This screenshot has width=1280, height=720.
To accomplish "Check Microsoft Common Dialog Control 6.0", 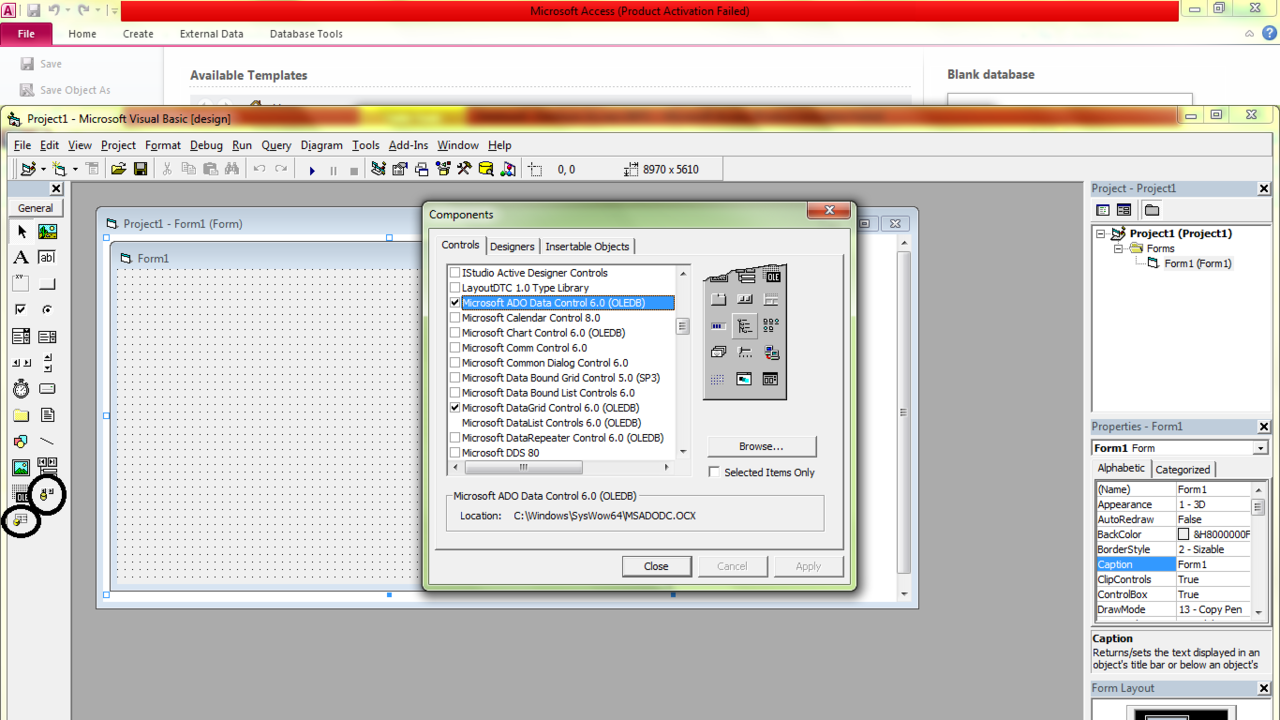I will tap(455, 363).
